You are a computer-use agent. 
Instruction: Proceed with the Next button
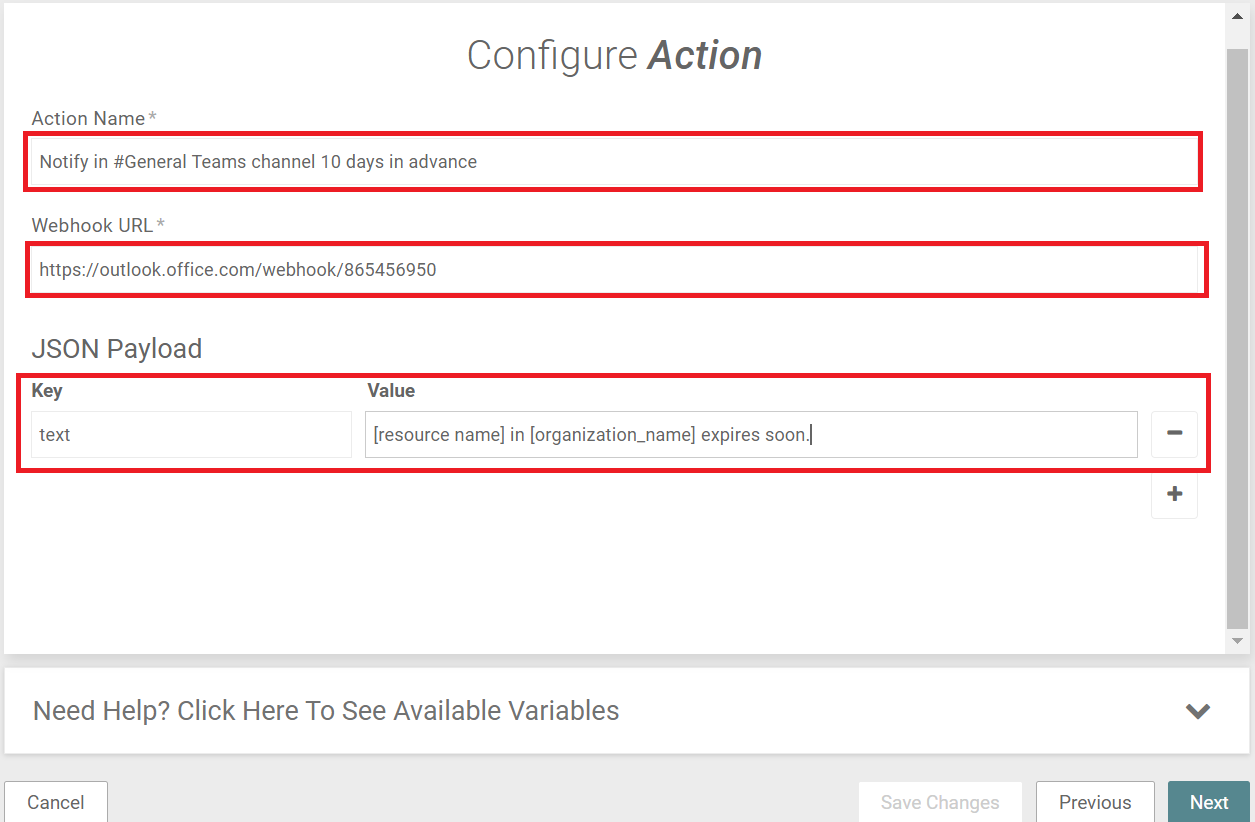pos(1209,802)
